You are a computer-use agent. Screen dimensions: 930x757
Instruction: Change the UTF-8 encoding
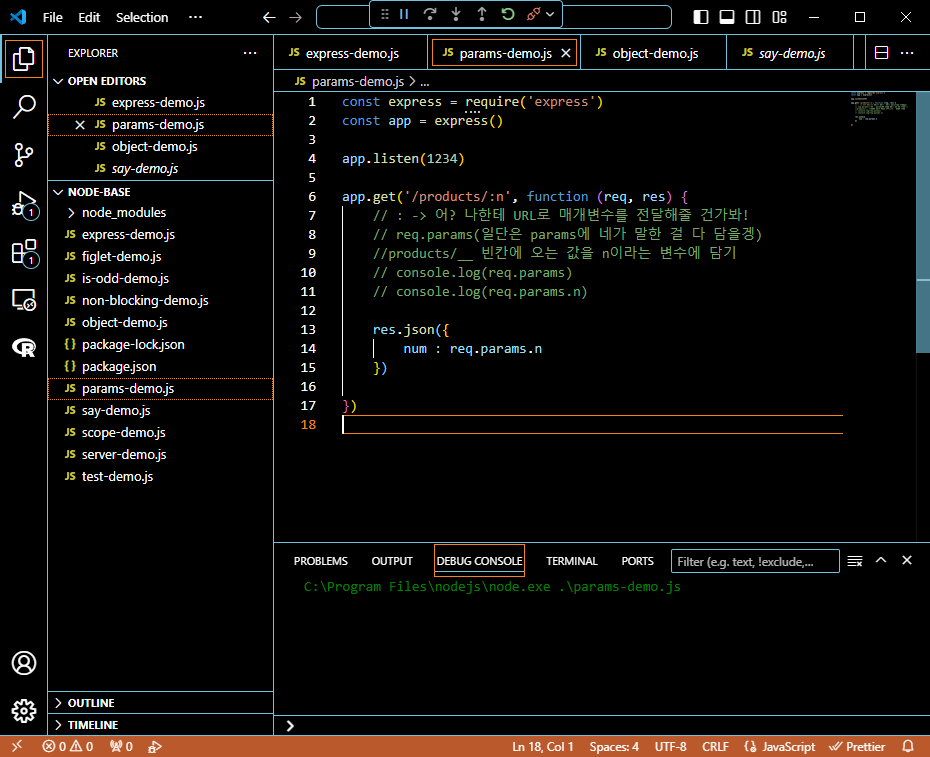point(670,746)
